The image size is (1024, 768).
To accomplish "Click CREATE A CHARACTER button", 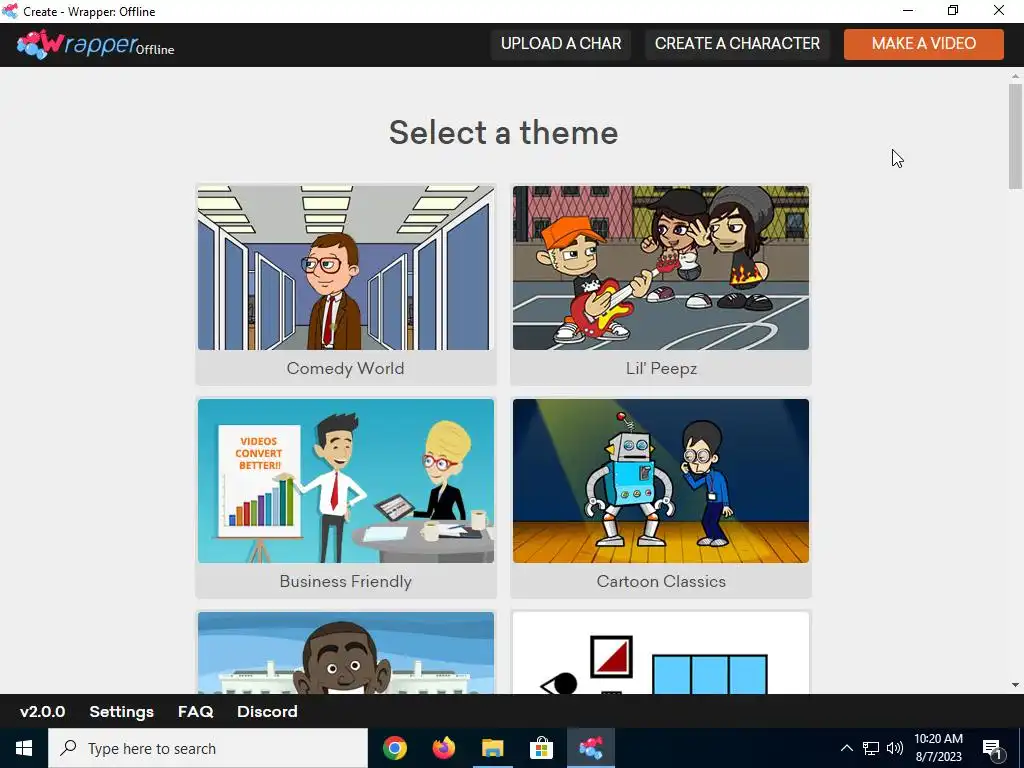I will coord(737,44).
